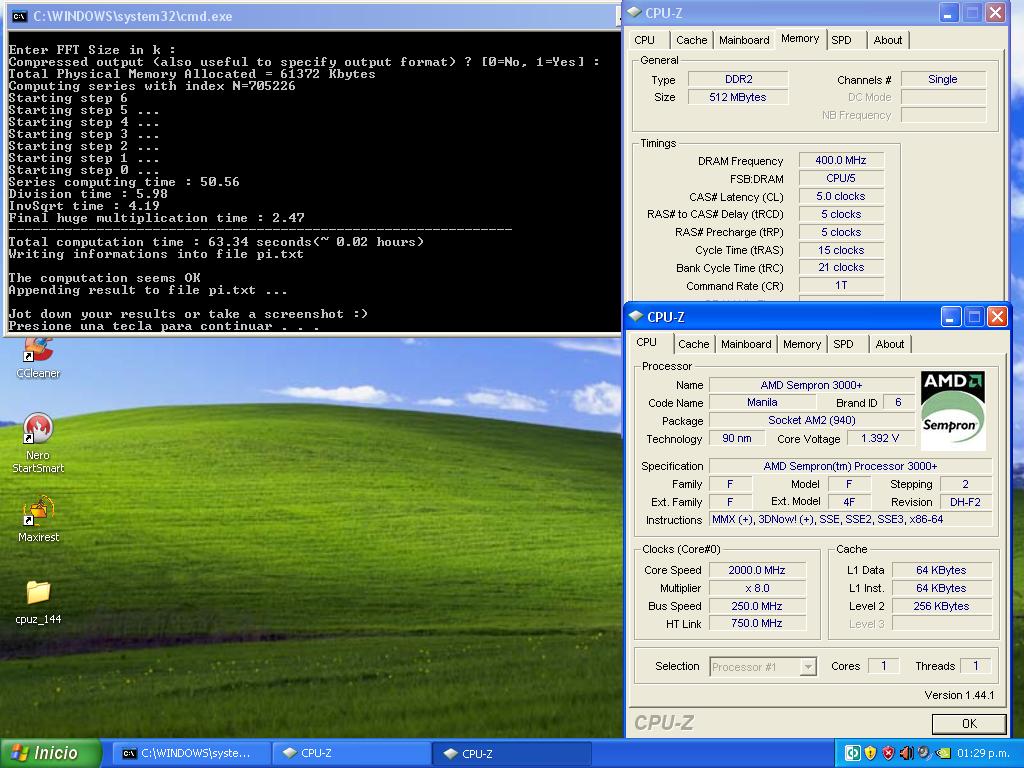Click the x 8.0 multiplier value
The height and width of the screenshot is (768, 1024).
(757, 588)
